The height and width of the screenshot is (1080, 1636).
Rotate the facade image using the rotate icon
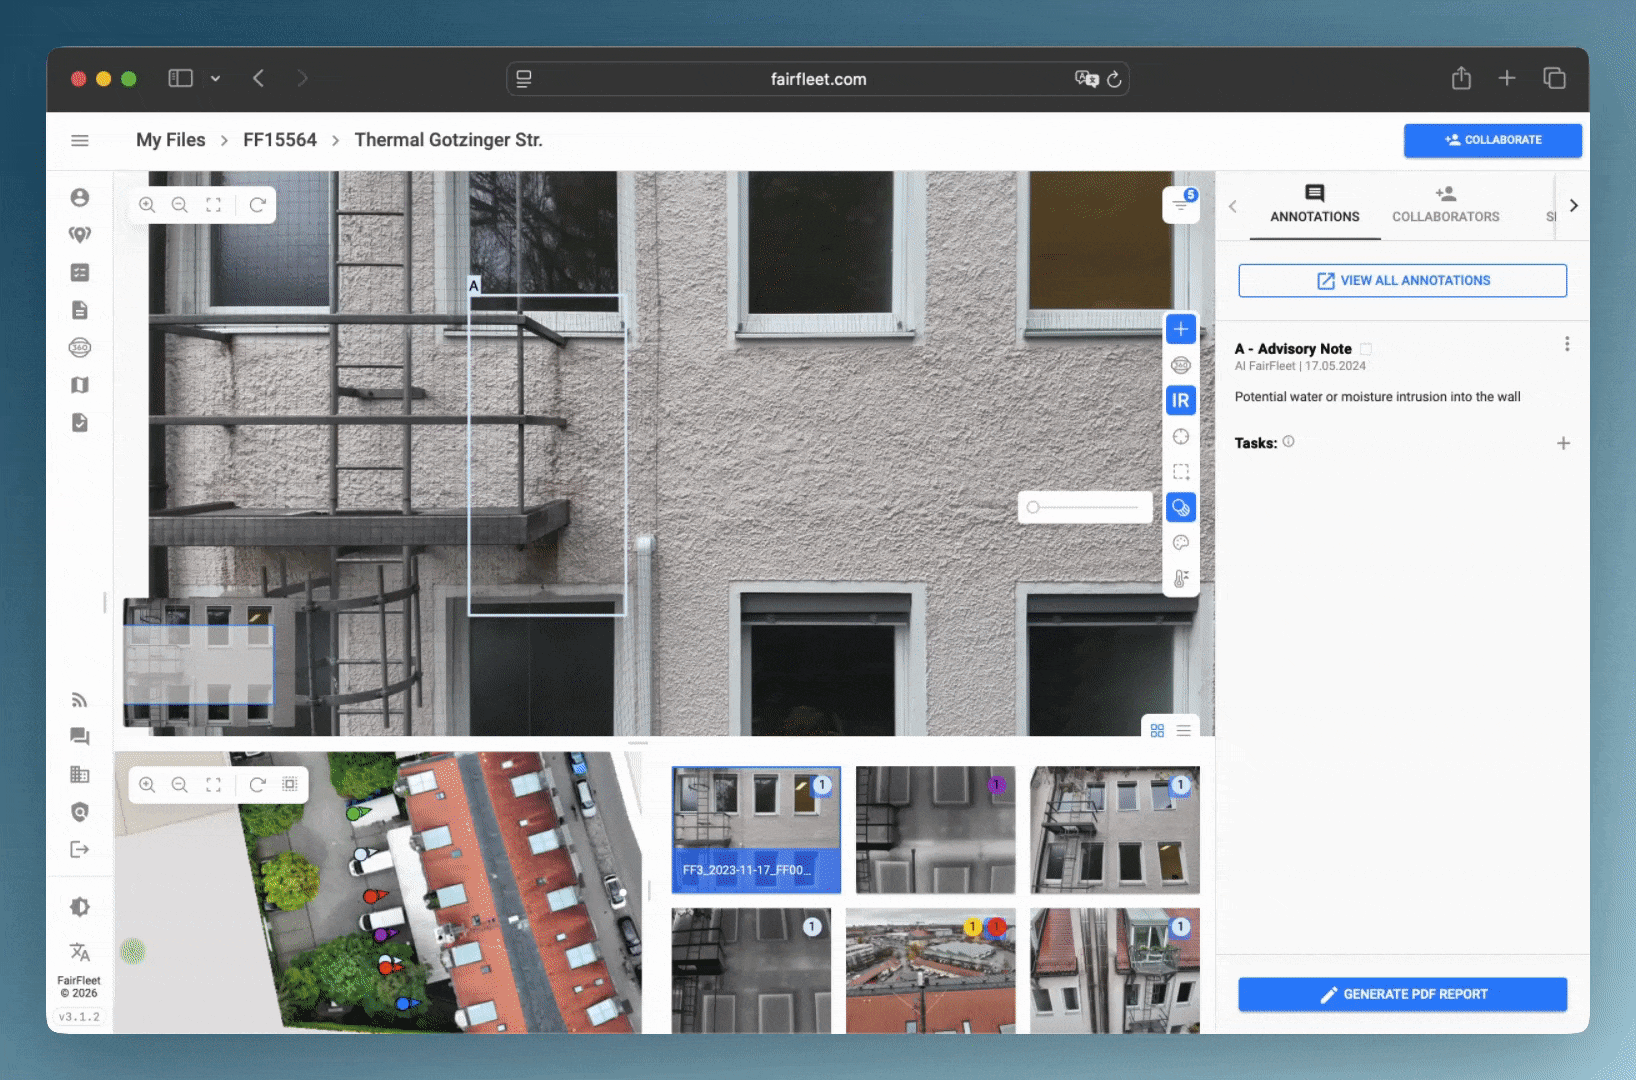point(257,204)
